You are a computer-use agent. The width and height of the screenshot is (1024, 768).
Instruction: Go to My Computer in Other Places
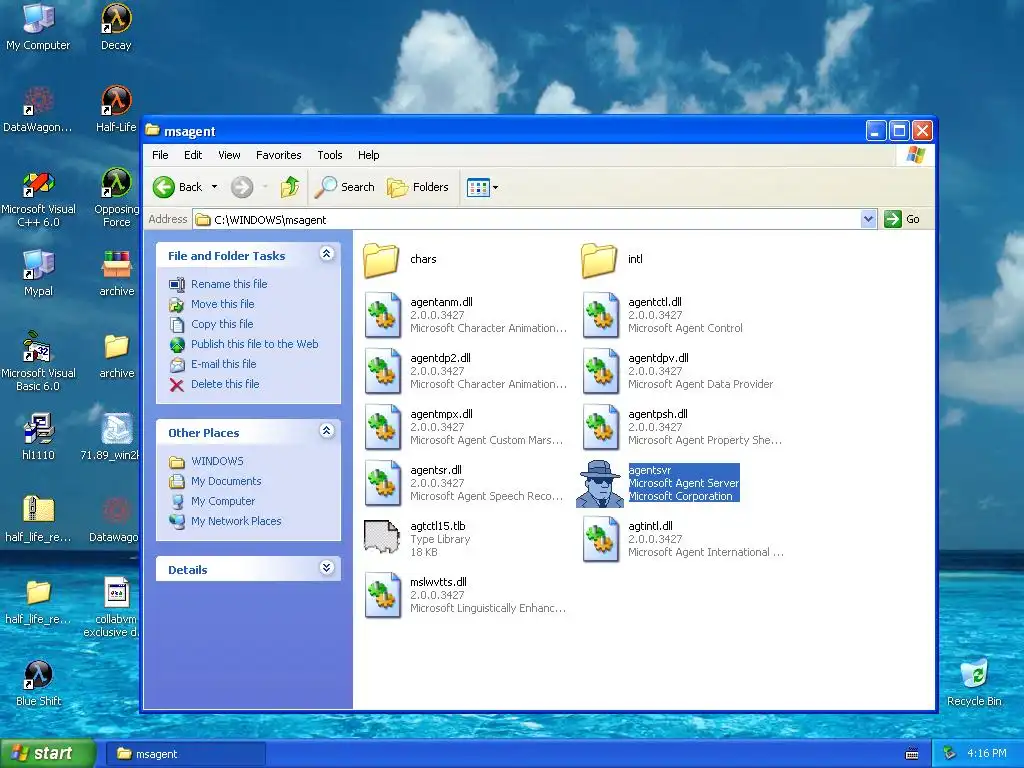pyautogui.click(x=223, y=502)
